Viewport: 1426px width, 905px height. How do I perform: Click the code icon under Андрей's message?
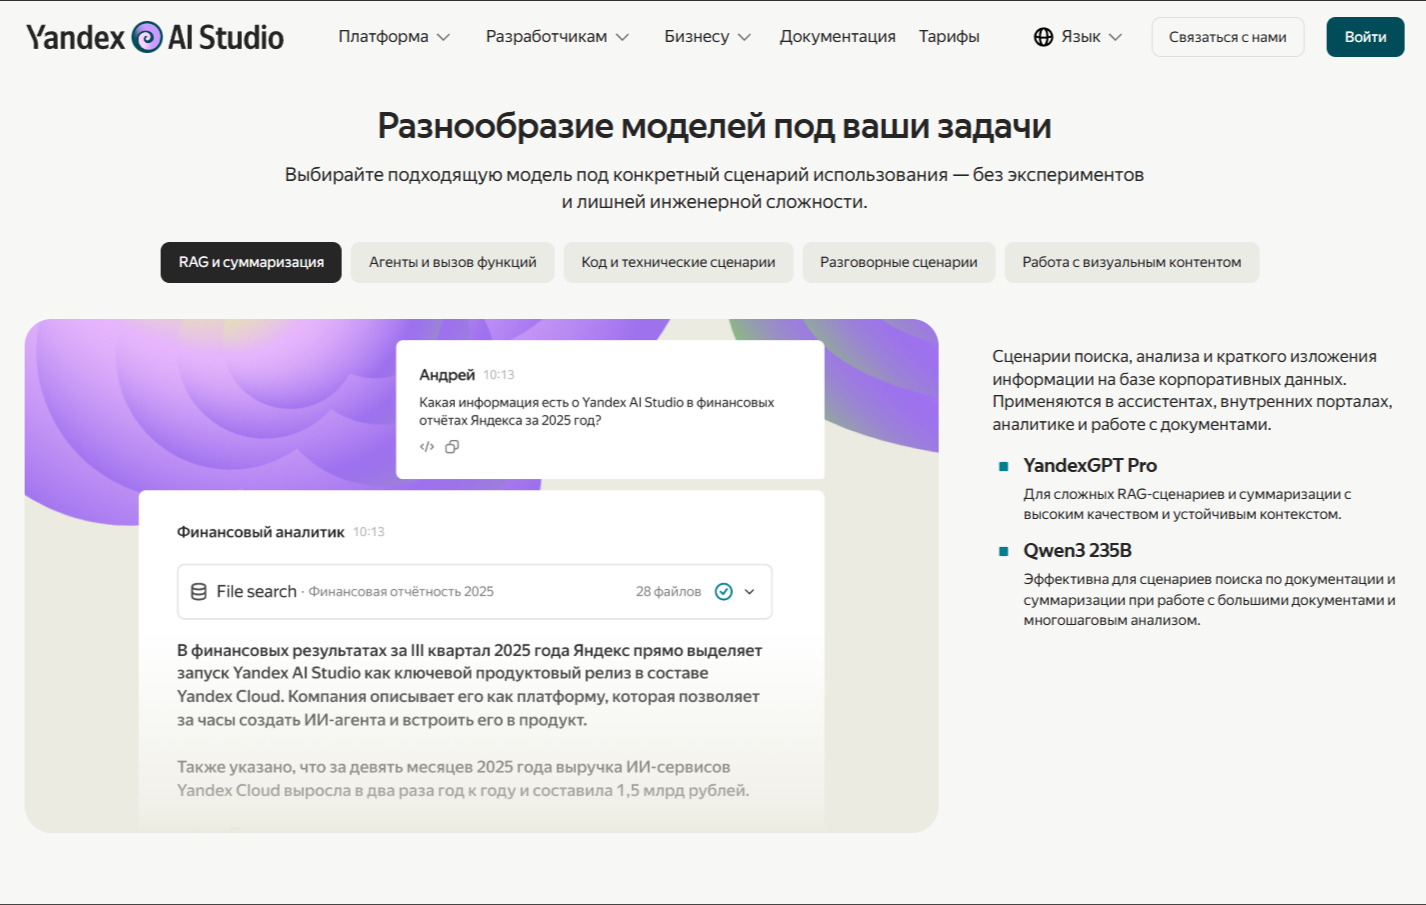click(427, 447)
